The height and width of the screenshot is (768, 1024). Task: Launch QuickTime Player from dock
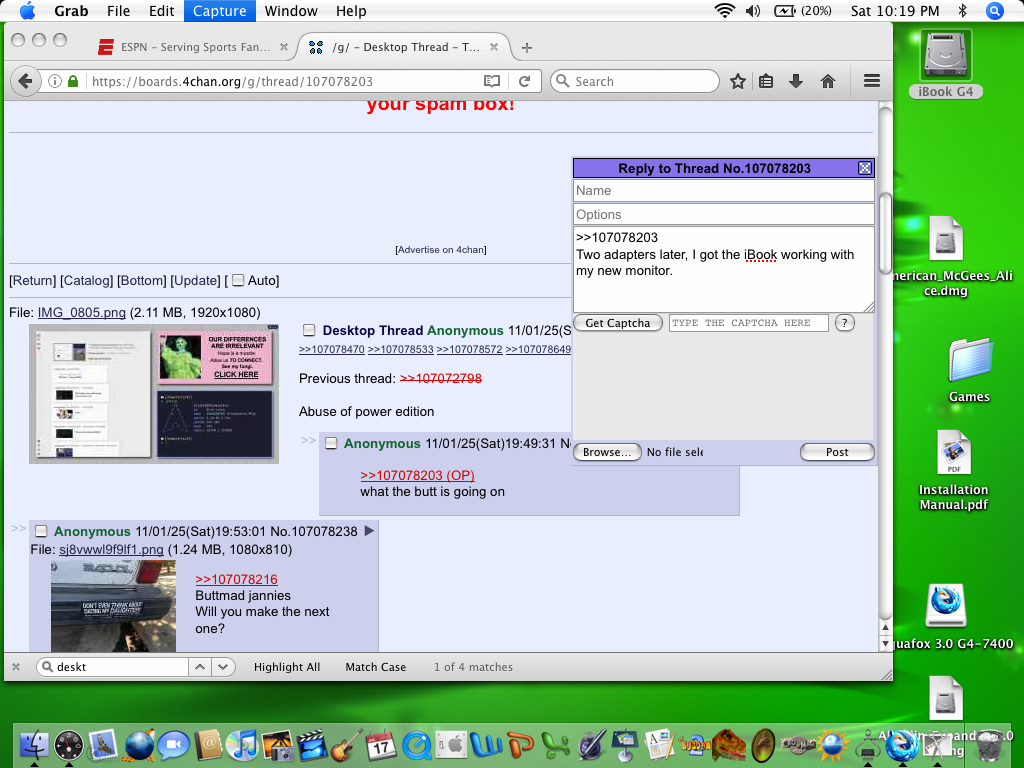point(416,746)
